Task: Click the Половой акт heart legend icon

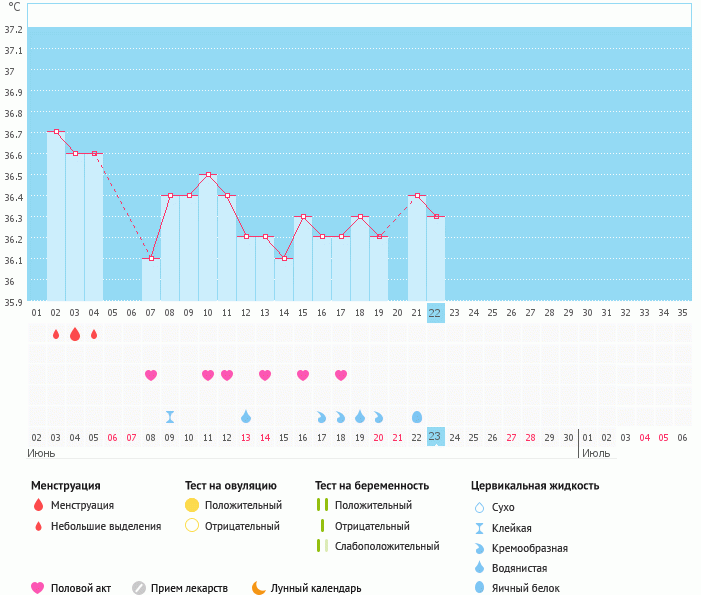Action: [38, 588]
